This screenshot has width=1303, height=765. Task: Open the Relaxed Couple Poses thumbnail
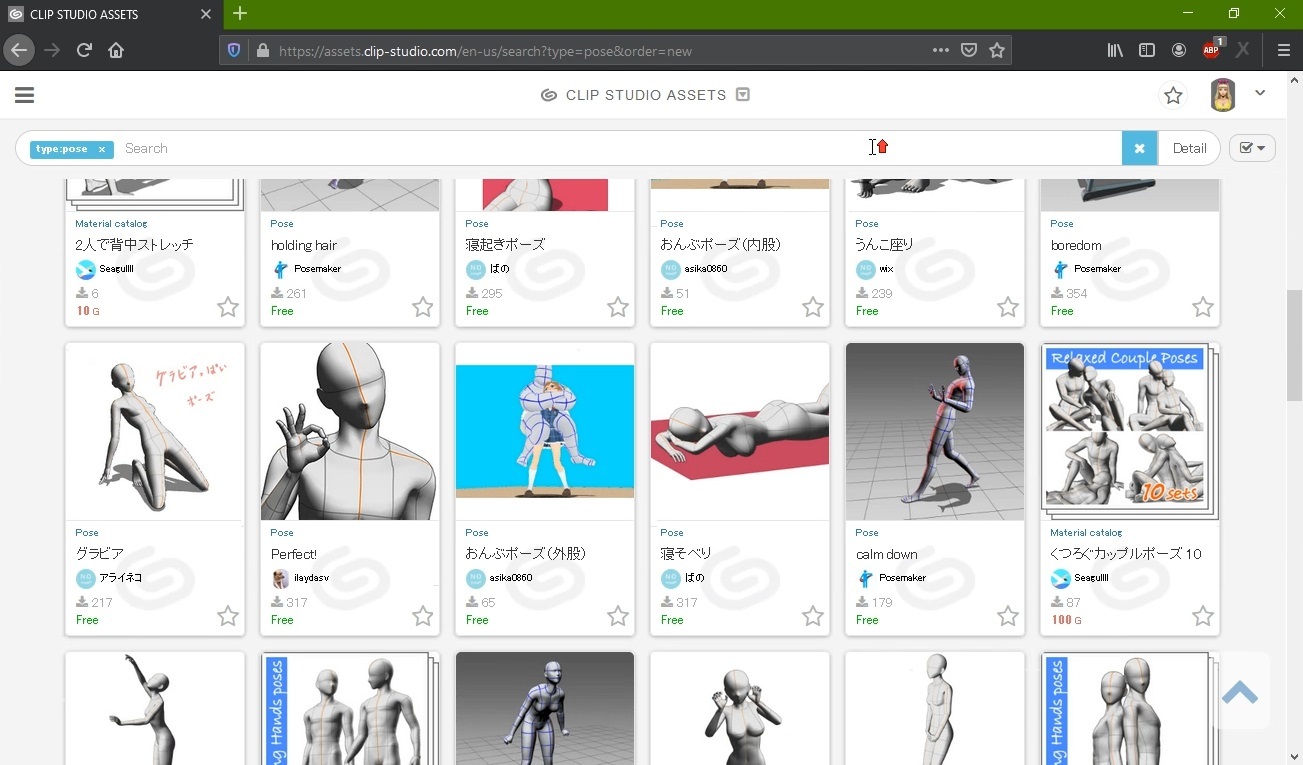click(1130, 432)
